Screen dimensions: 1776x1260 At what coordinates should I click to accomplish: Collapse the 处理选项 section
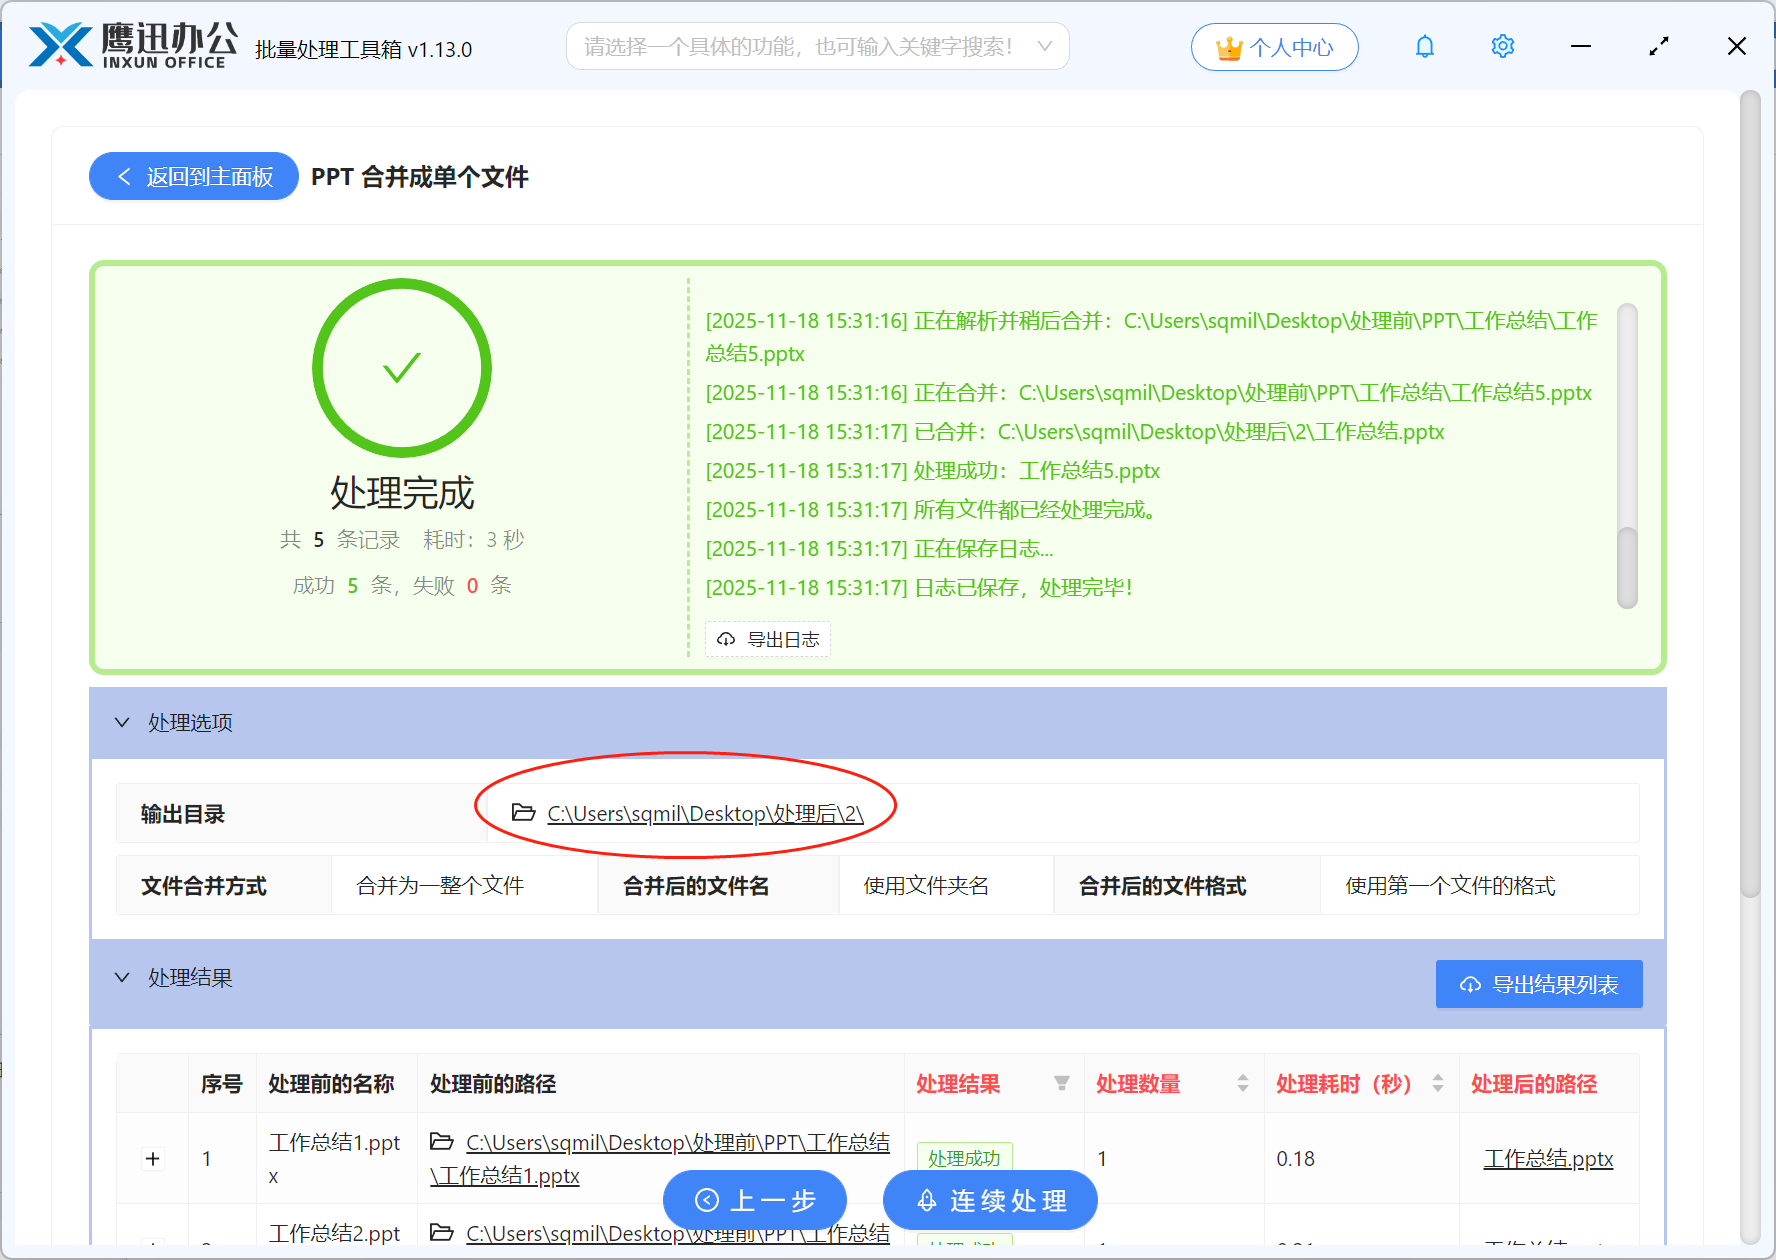tap(122, 722)
